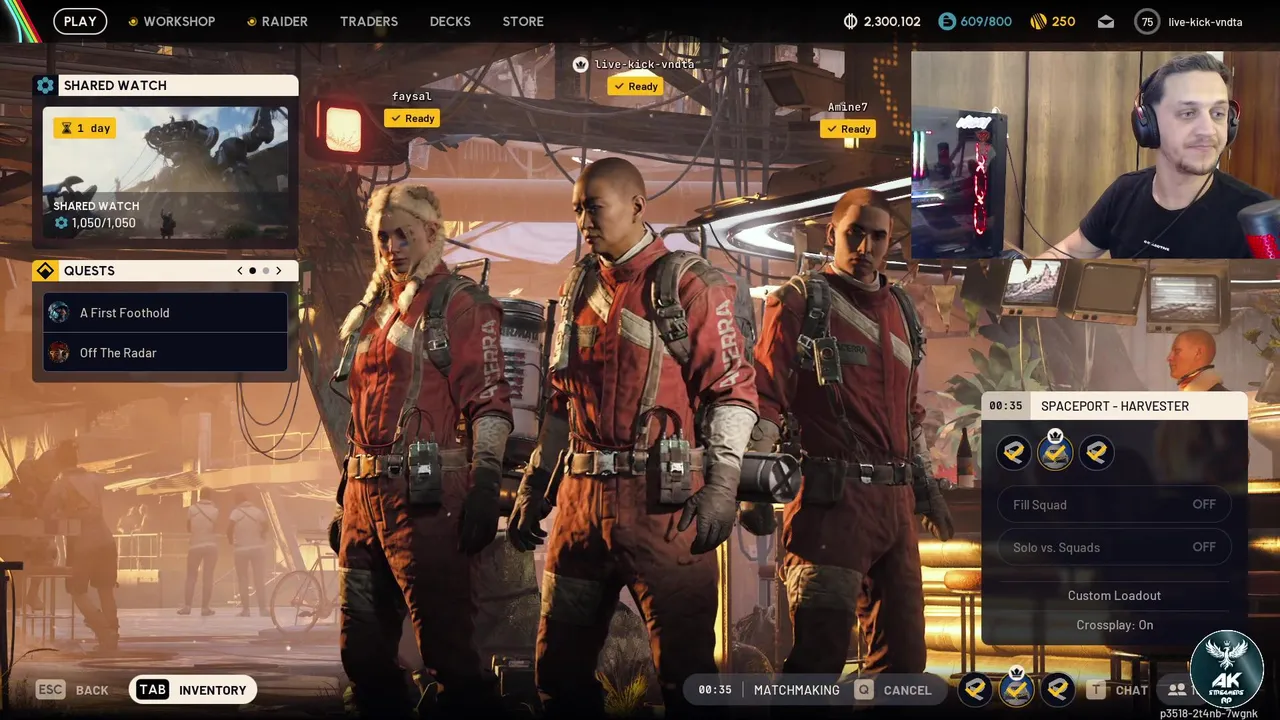This screenshot has width=1280, height=720.
Task: Open the level 75 player badge
Action: point(1147,21)
